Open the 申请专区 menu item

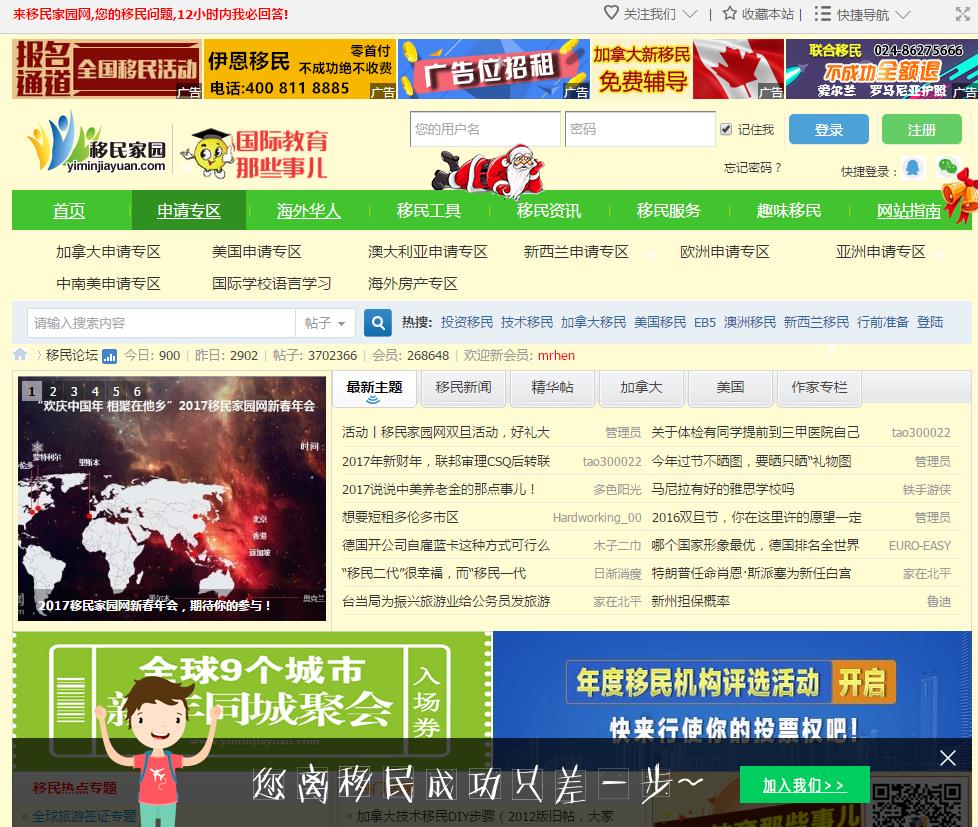pyautogui.click(x=188, y=211)
